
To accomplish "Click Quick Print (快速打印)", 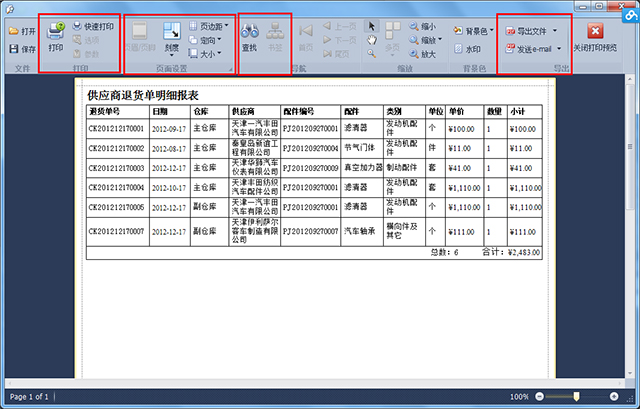I will coord(92,27).
